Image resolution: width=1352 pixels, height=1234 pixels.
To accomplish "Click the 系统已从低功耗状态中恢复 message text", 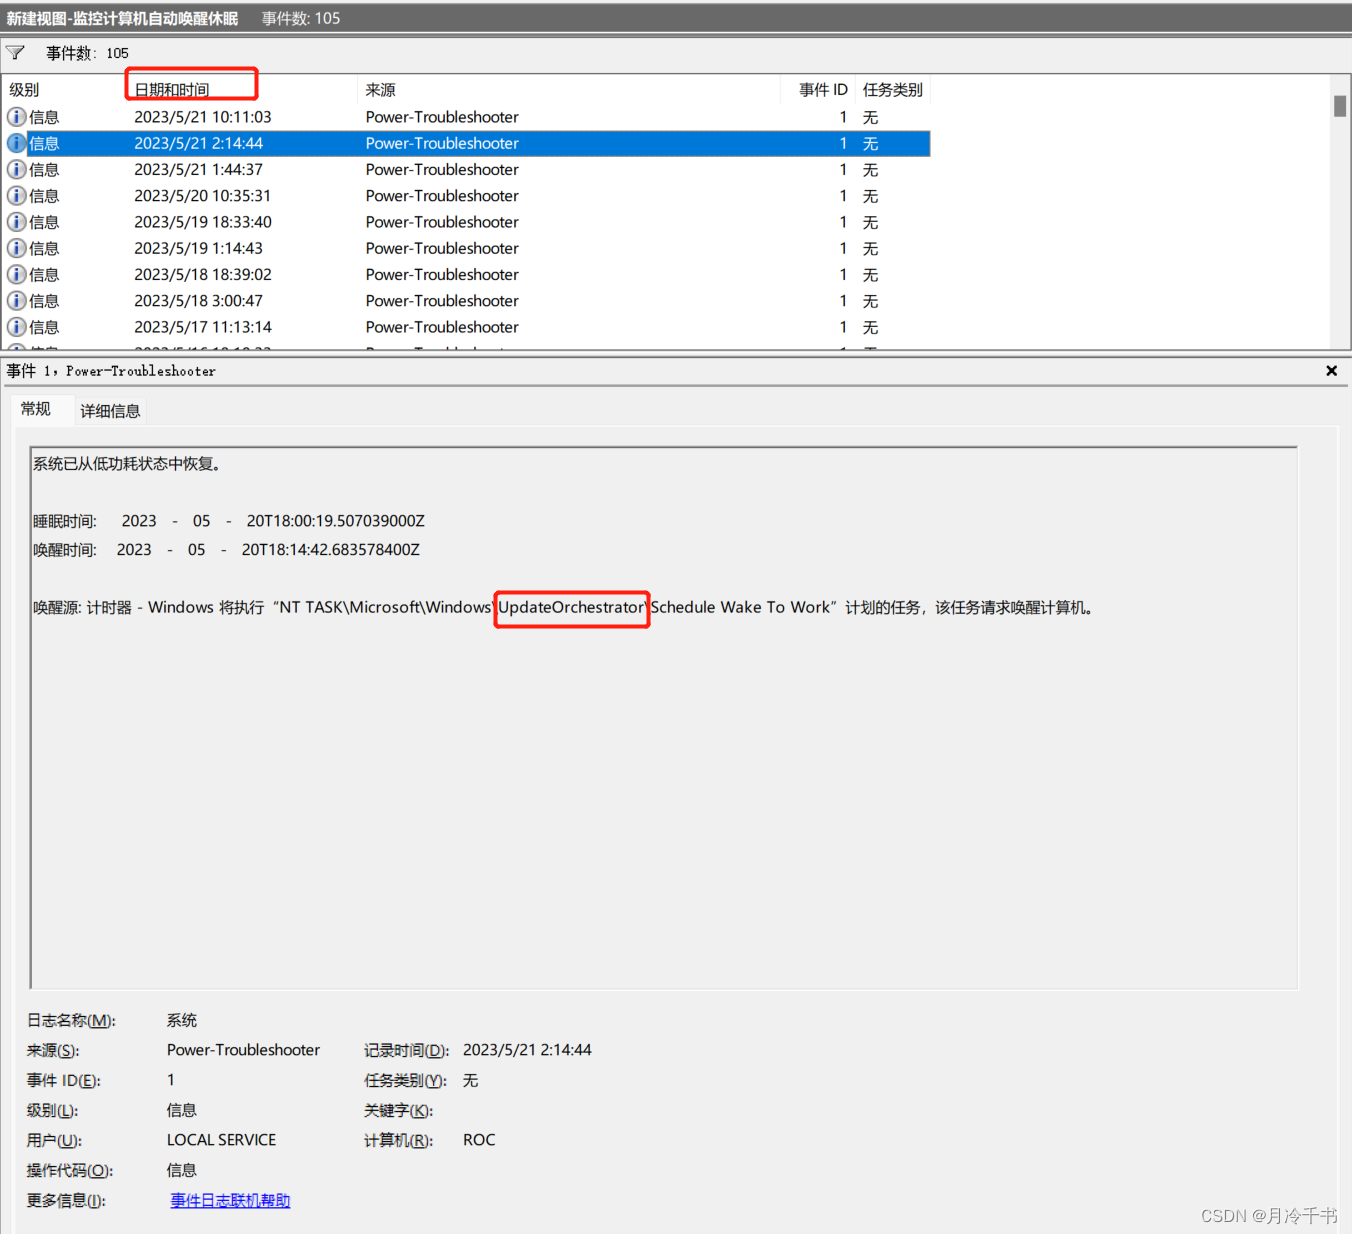I will (x=127, y=464).
